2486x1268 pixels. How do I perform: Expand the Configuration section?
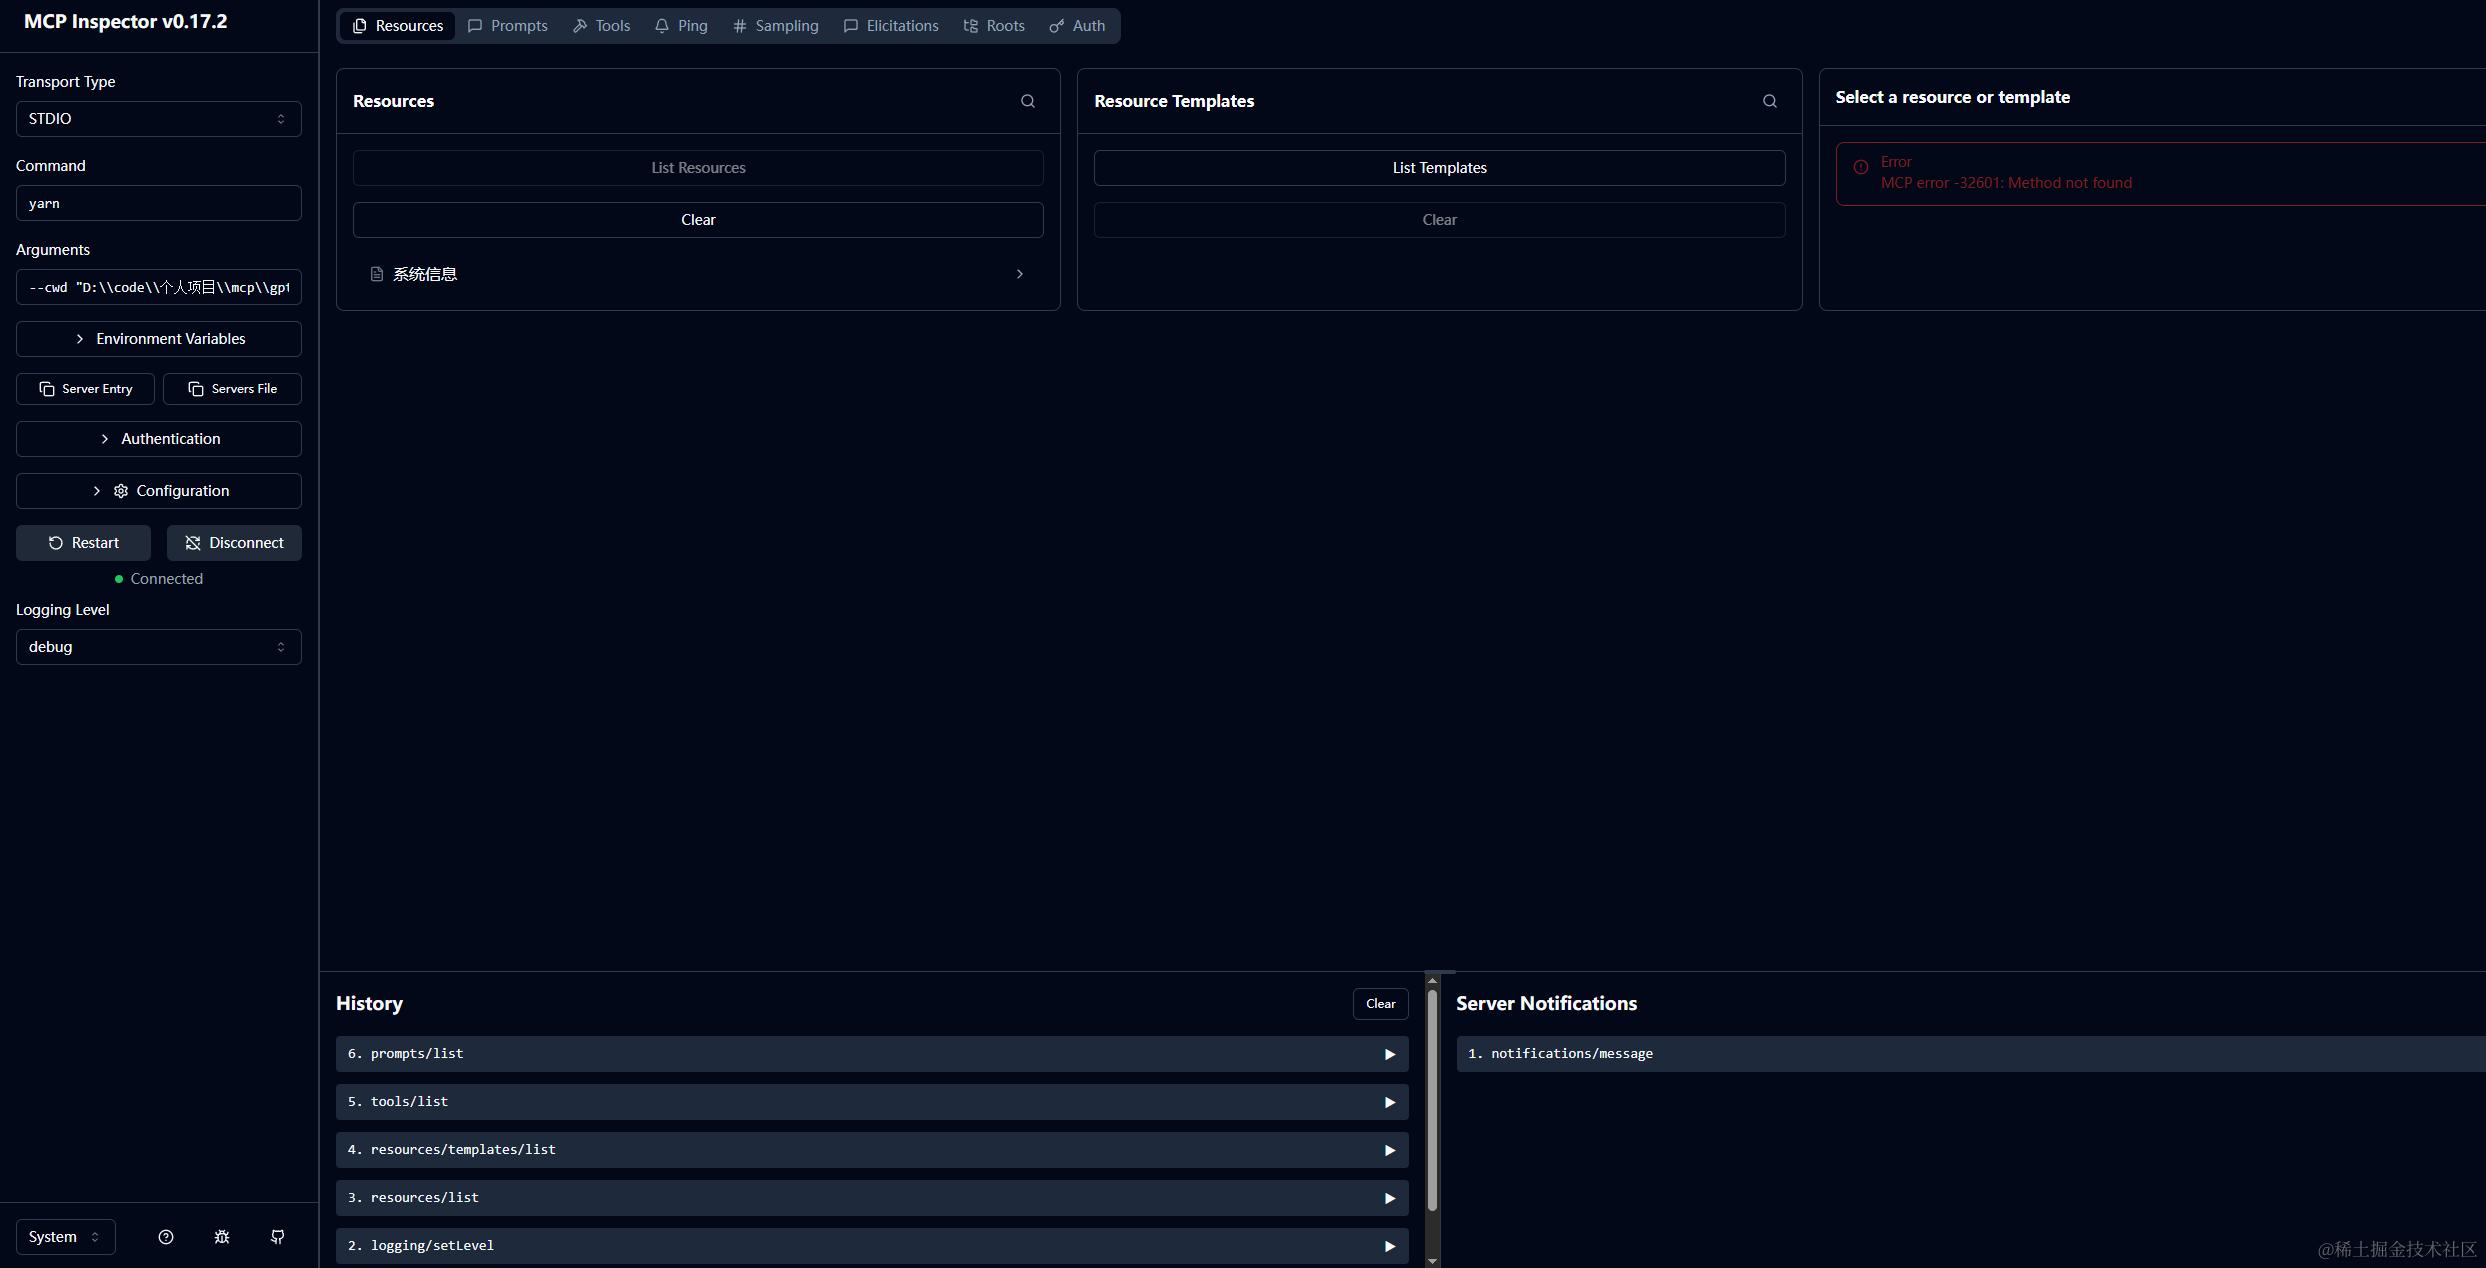[x=158, y=491]
